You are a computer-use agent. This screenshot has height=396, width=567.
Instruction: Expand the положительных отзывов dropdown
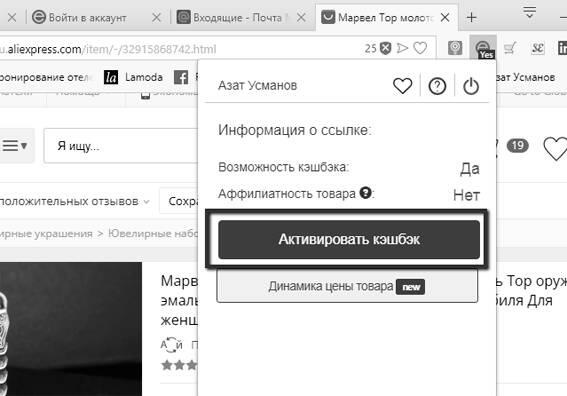tap(74, 201)
